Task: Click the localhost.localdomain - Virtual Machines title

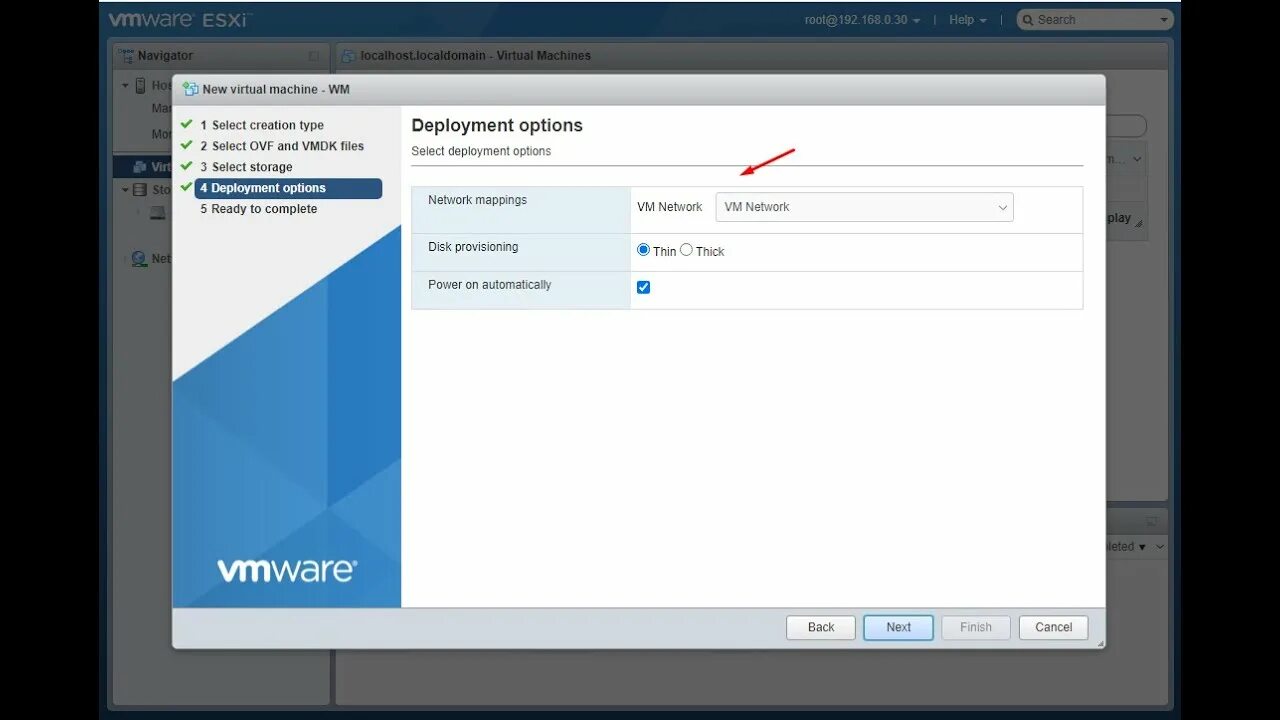Action: coord(476,56)
